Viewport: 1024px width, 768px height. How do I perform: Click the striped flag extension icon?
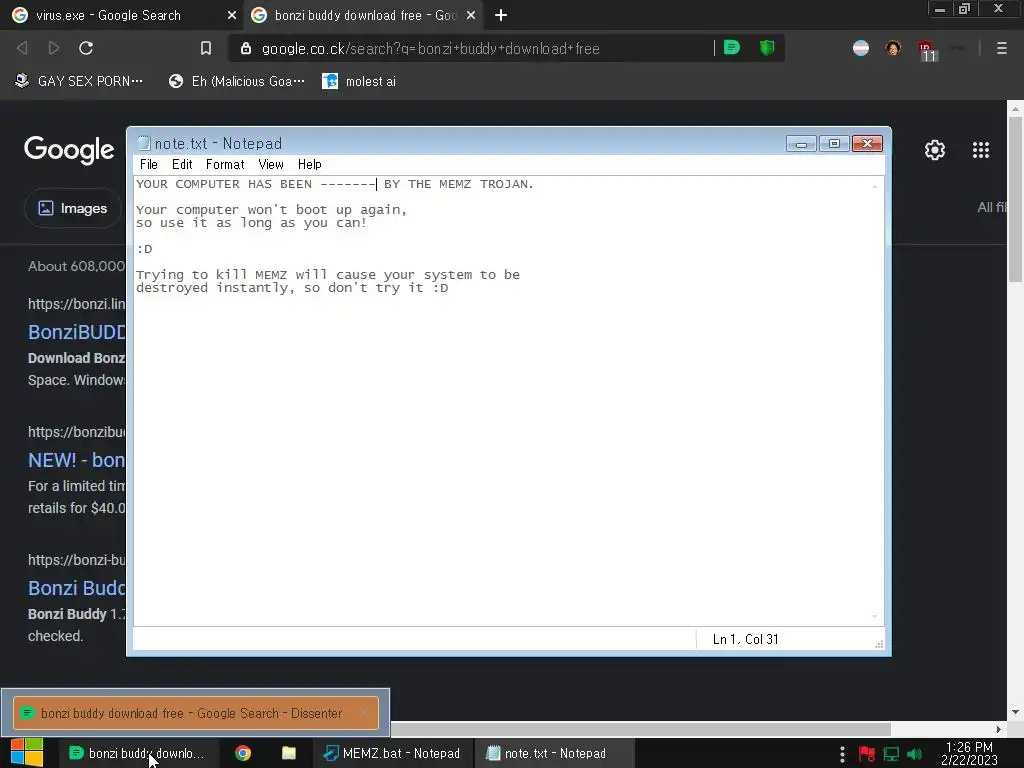[x=861, y=48]
